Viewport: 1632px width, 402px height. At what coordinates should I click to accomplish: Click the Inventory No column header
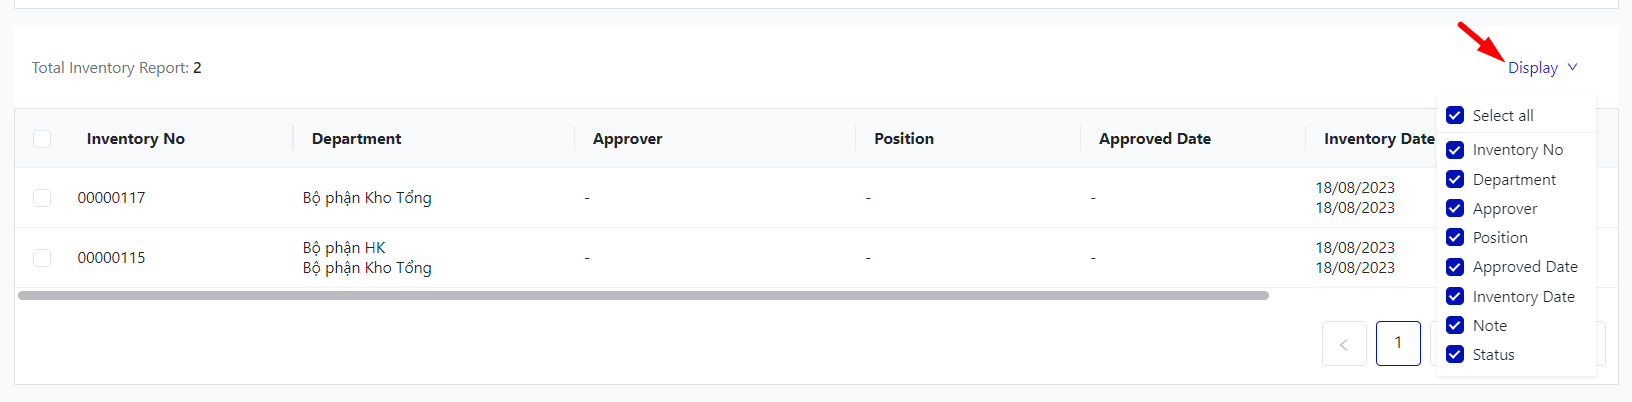136,139
